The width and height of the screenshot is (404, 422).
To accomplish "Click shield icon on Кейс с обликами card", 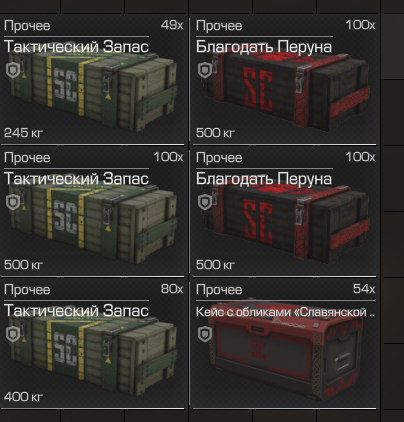I will pos(205,334).
